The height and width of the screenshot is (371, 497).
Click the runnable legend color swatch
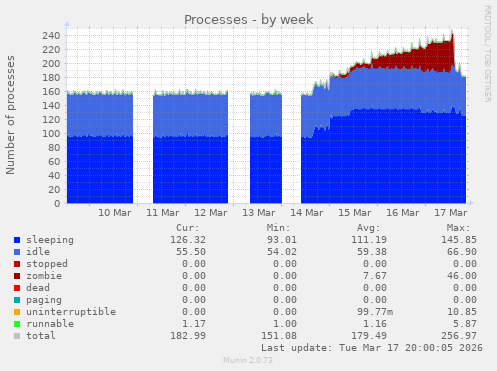coord(17,324)
